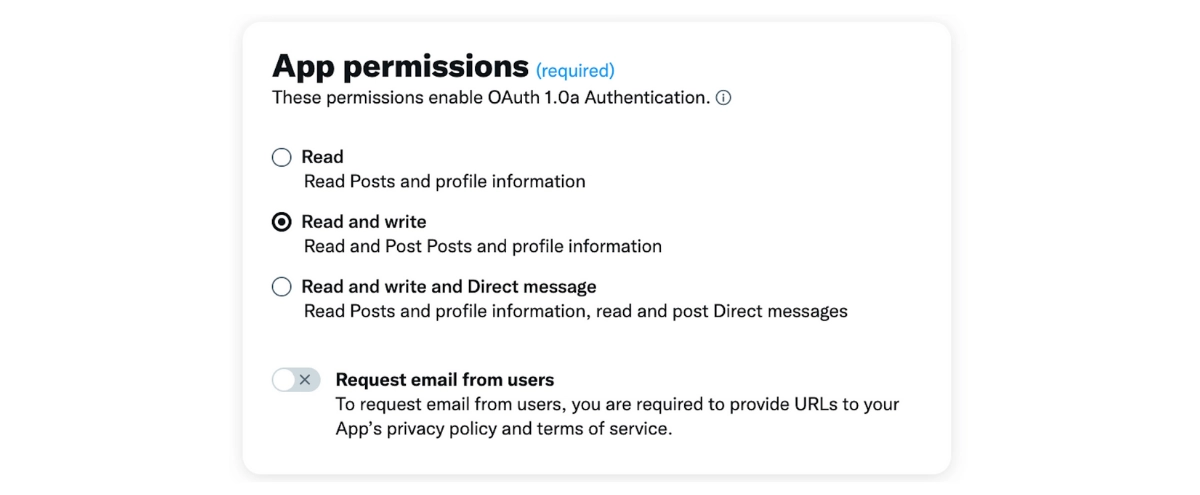Select the Read radio button

click(282, 157)
